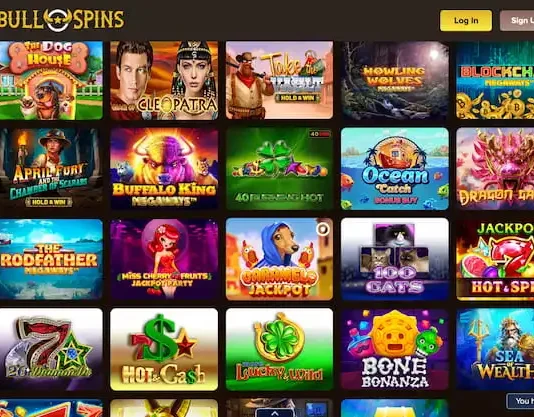
Task: Click the Log In button
Action: pos(466,20)
